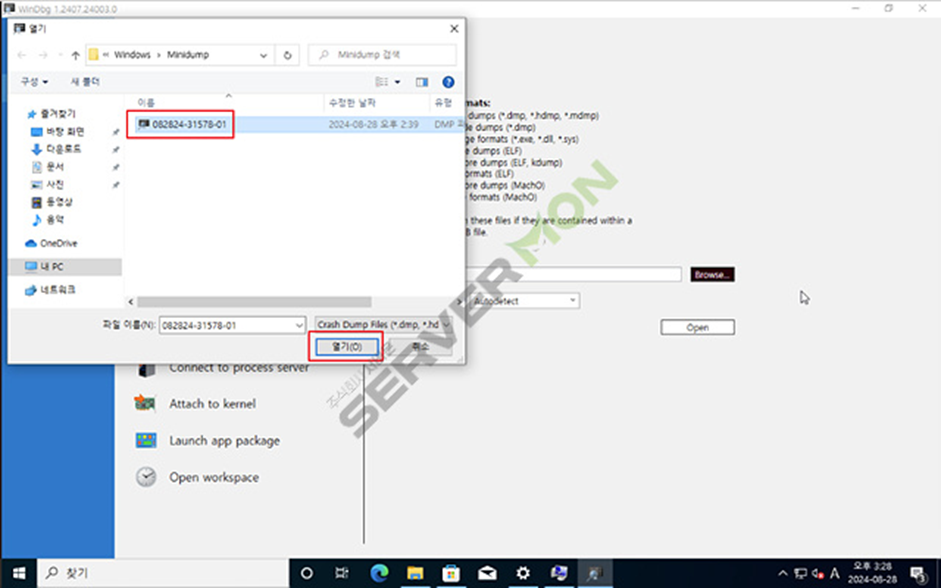Click the forward navigation arrow

coord(43,55)
